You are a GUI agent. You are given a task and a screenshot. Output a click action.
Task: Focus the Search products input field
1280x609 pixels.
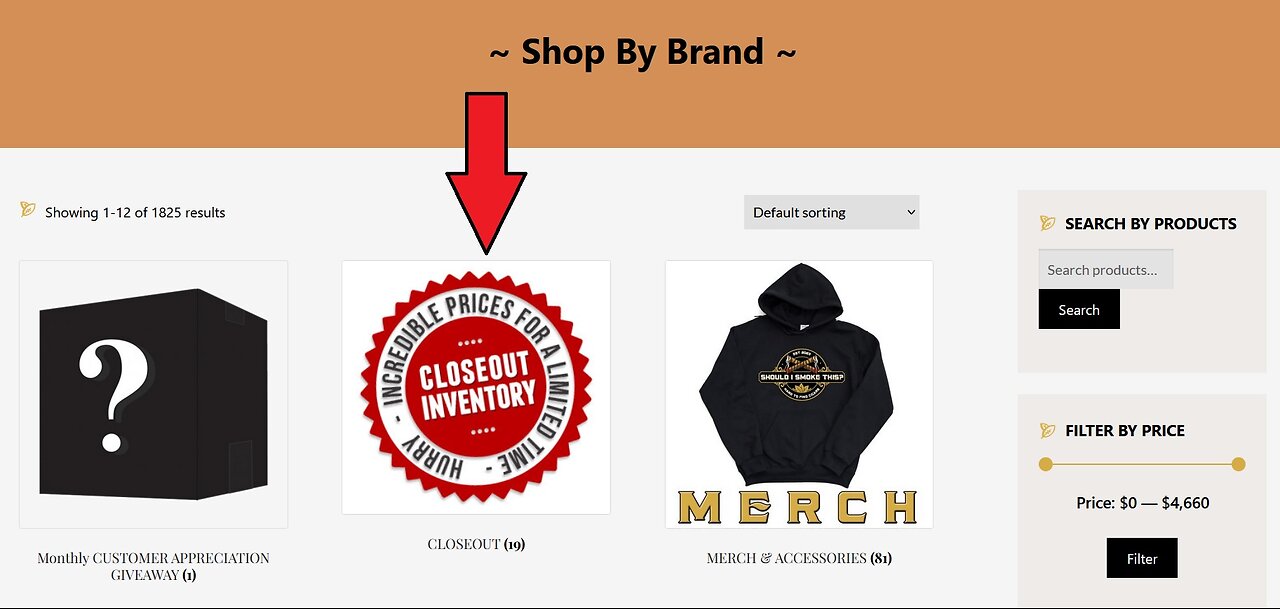[1106, 269]
